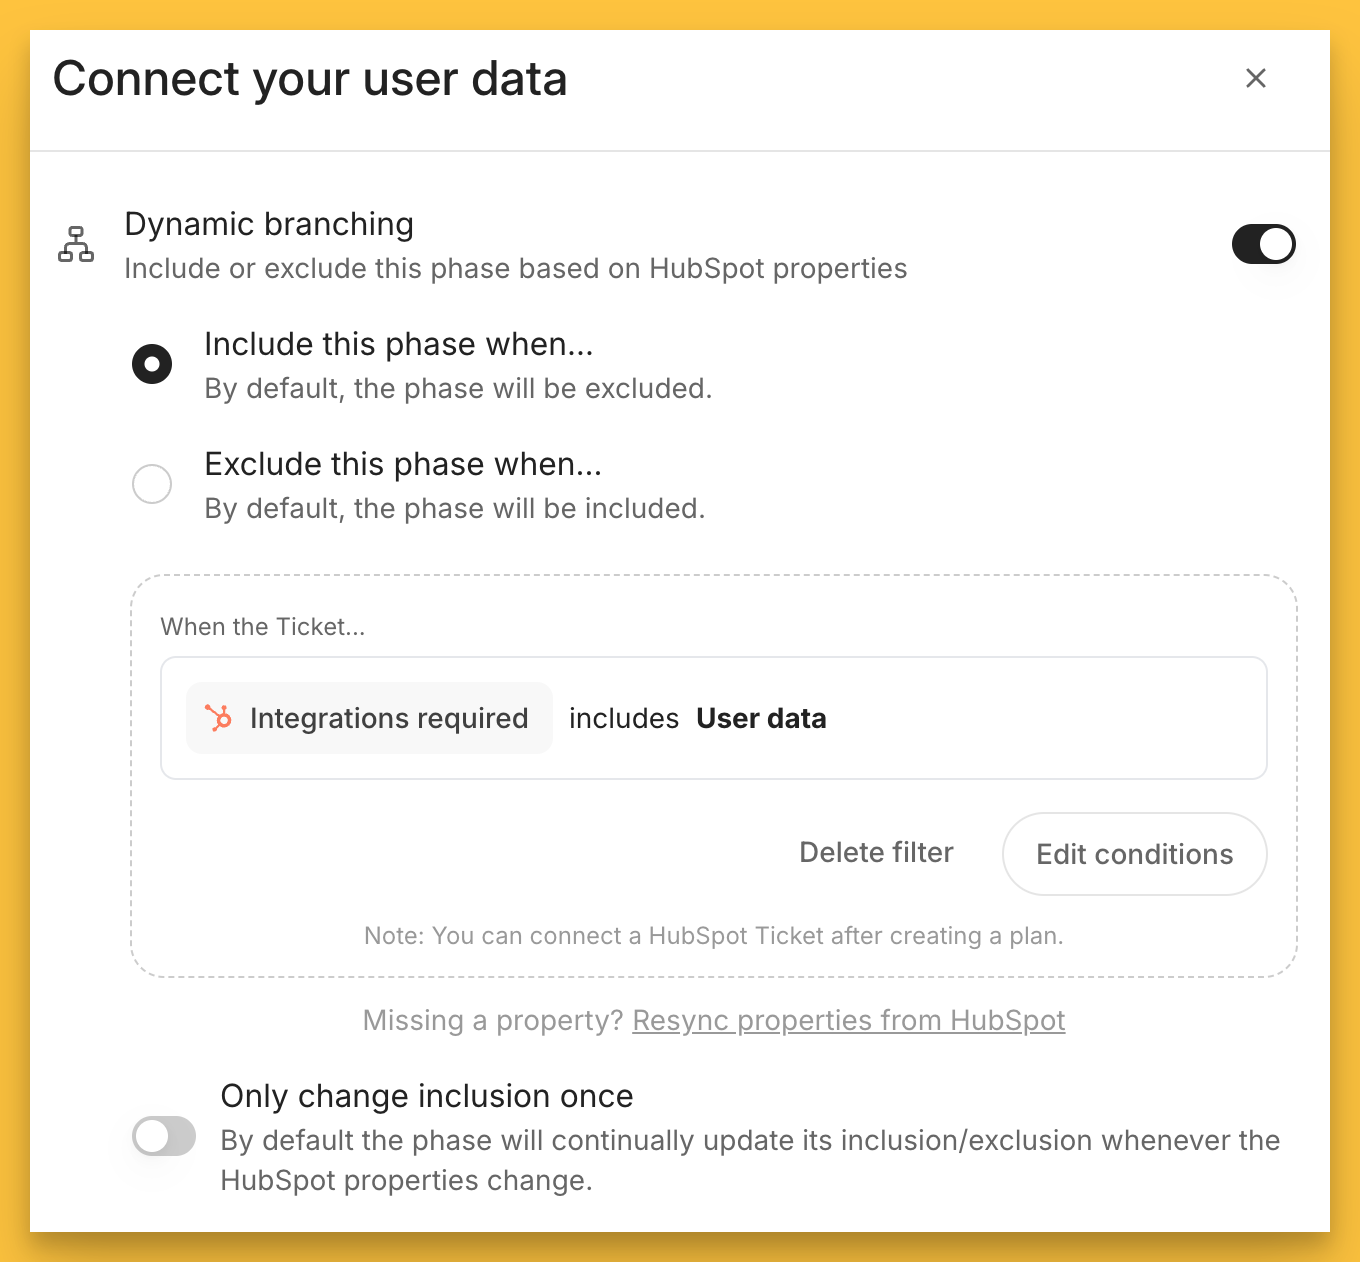1360x1262 pixels.
Task: Select the Include this phase radio button
Action: (152, 364)
